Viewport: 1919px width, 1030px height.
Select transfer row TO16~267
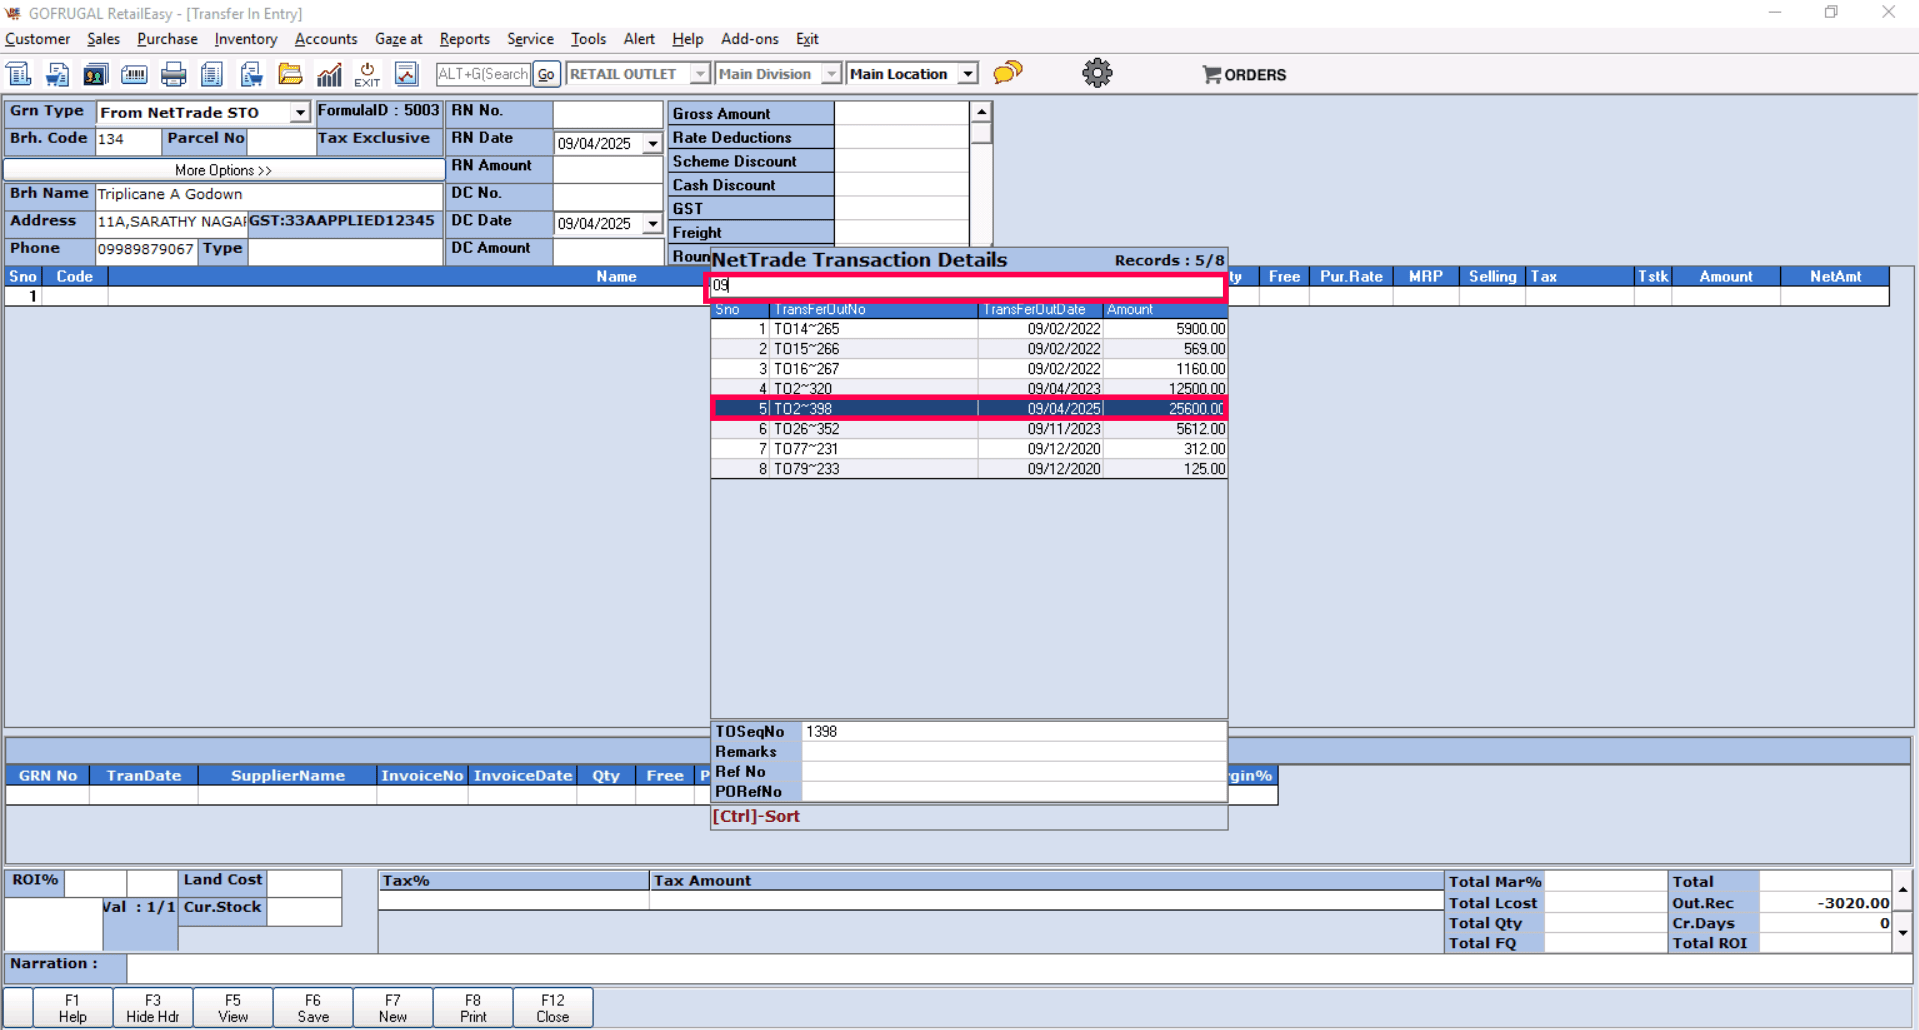(969, 369)
